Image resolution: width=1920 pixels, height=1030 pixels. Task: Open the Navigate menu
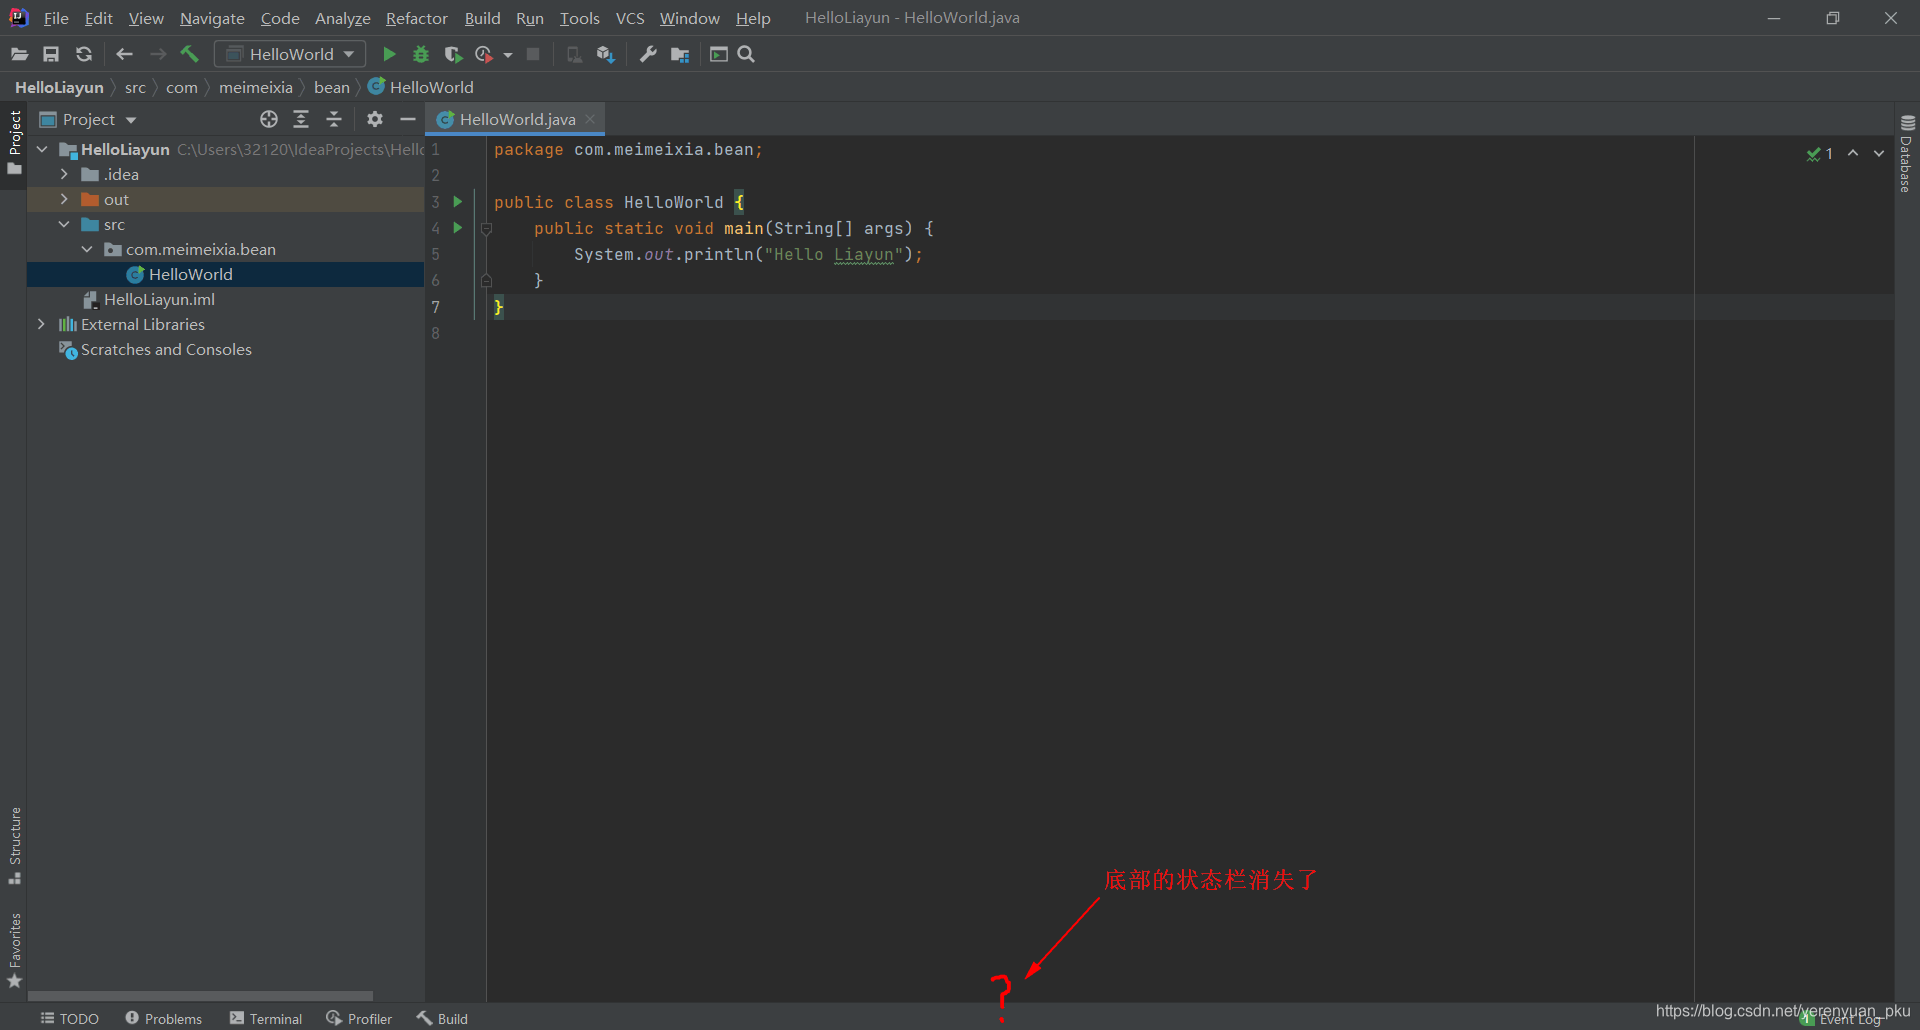(212, 18)
